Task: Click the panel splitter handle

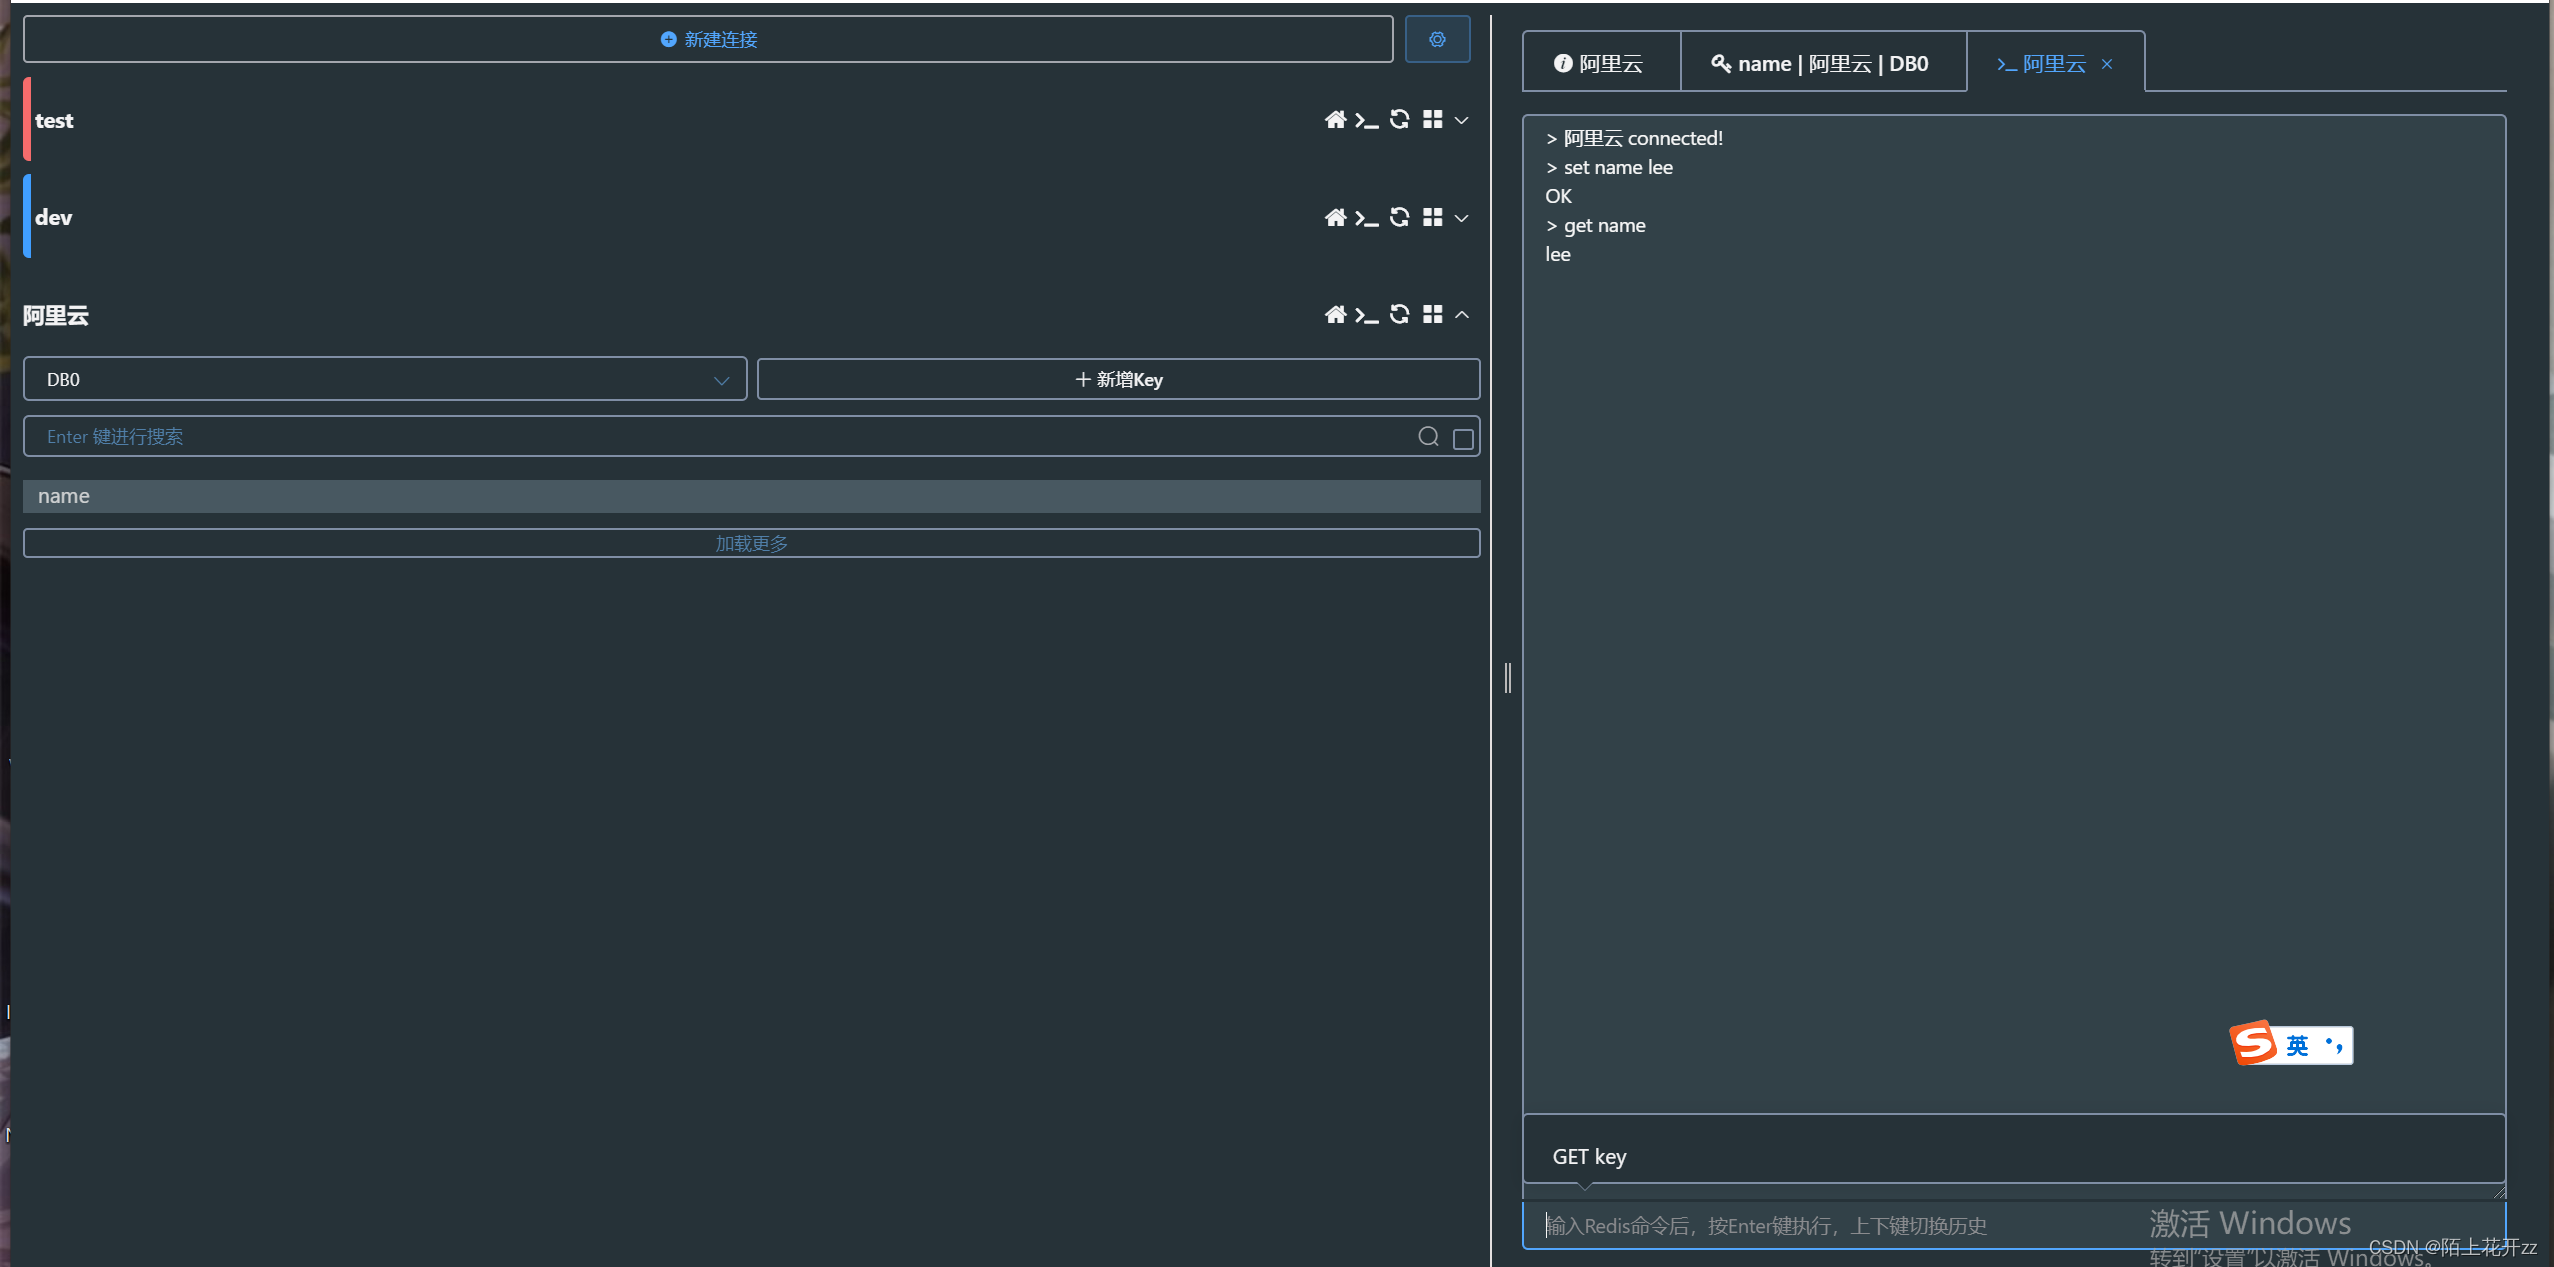Action: point(1508,677)
